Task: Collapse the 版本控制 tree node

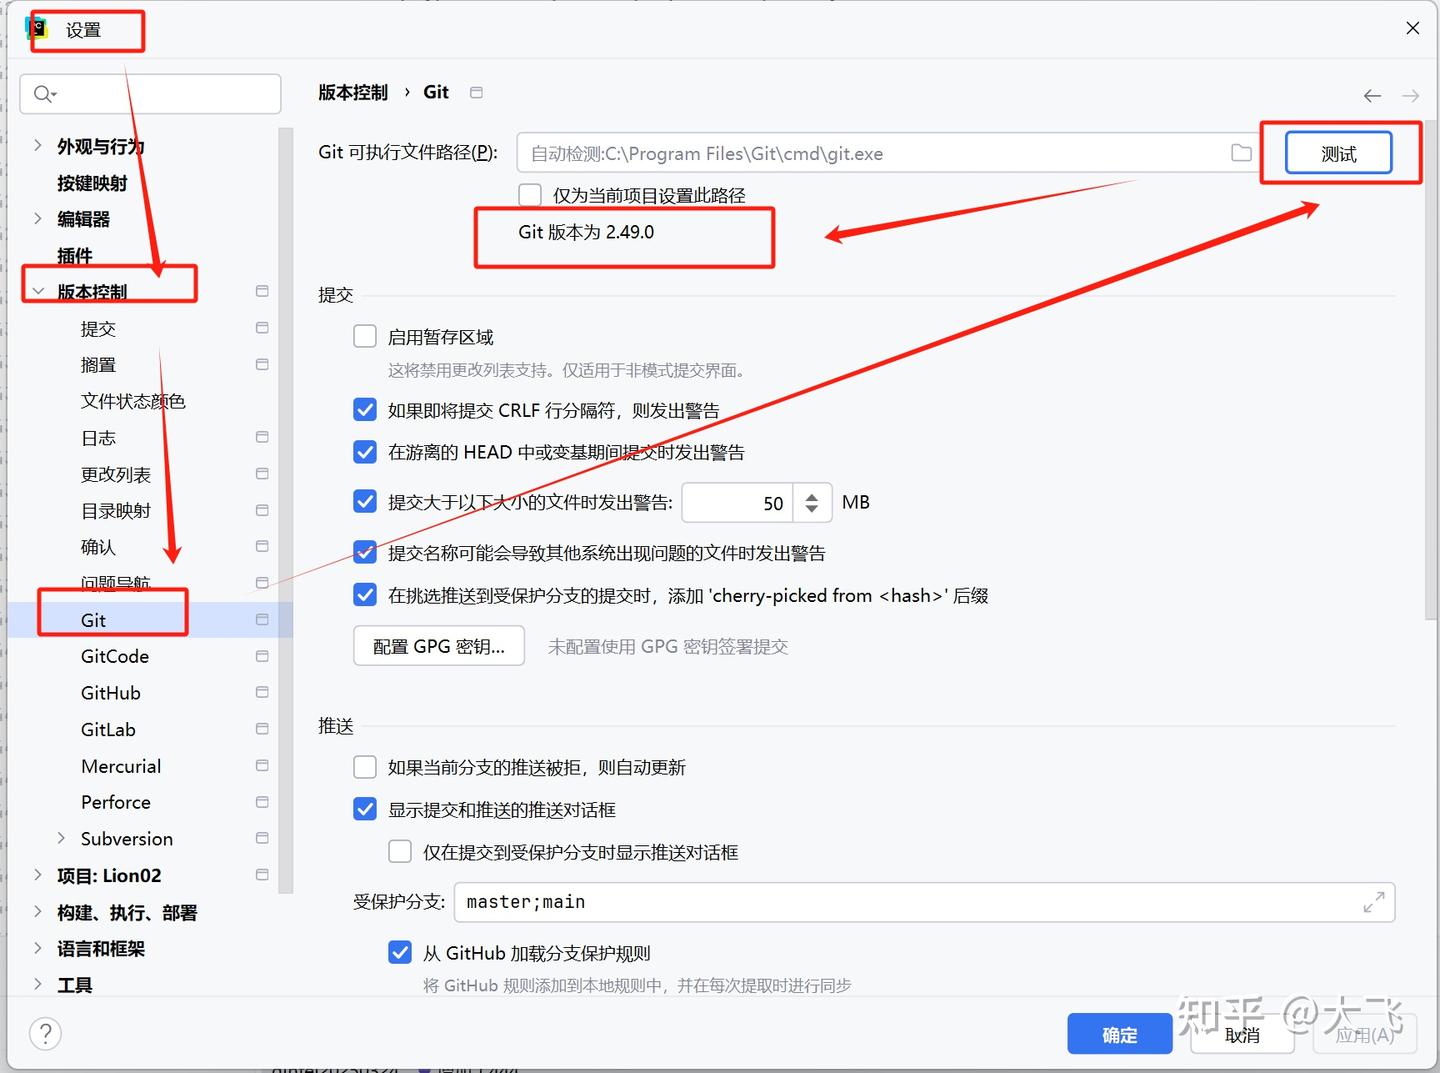Action: point(37,290)
